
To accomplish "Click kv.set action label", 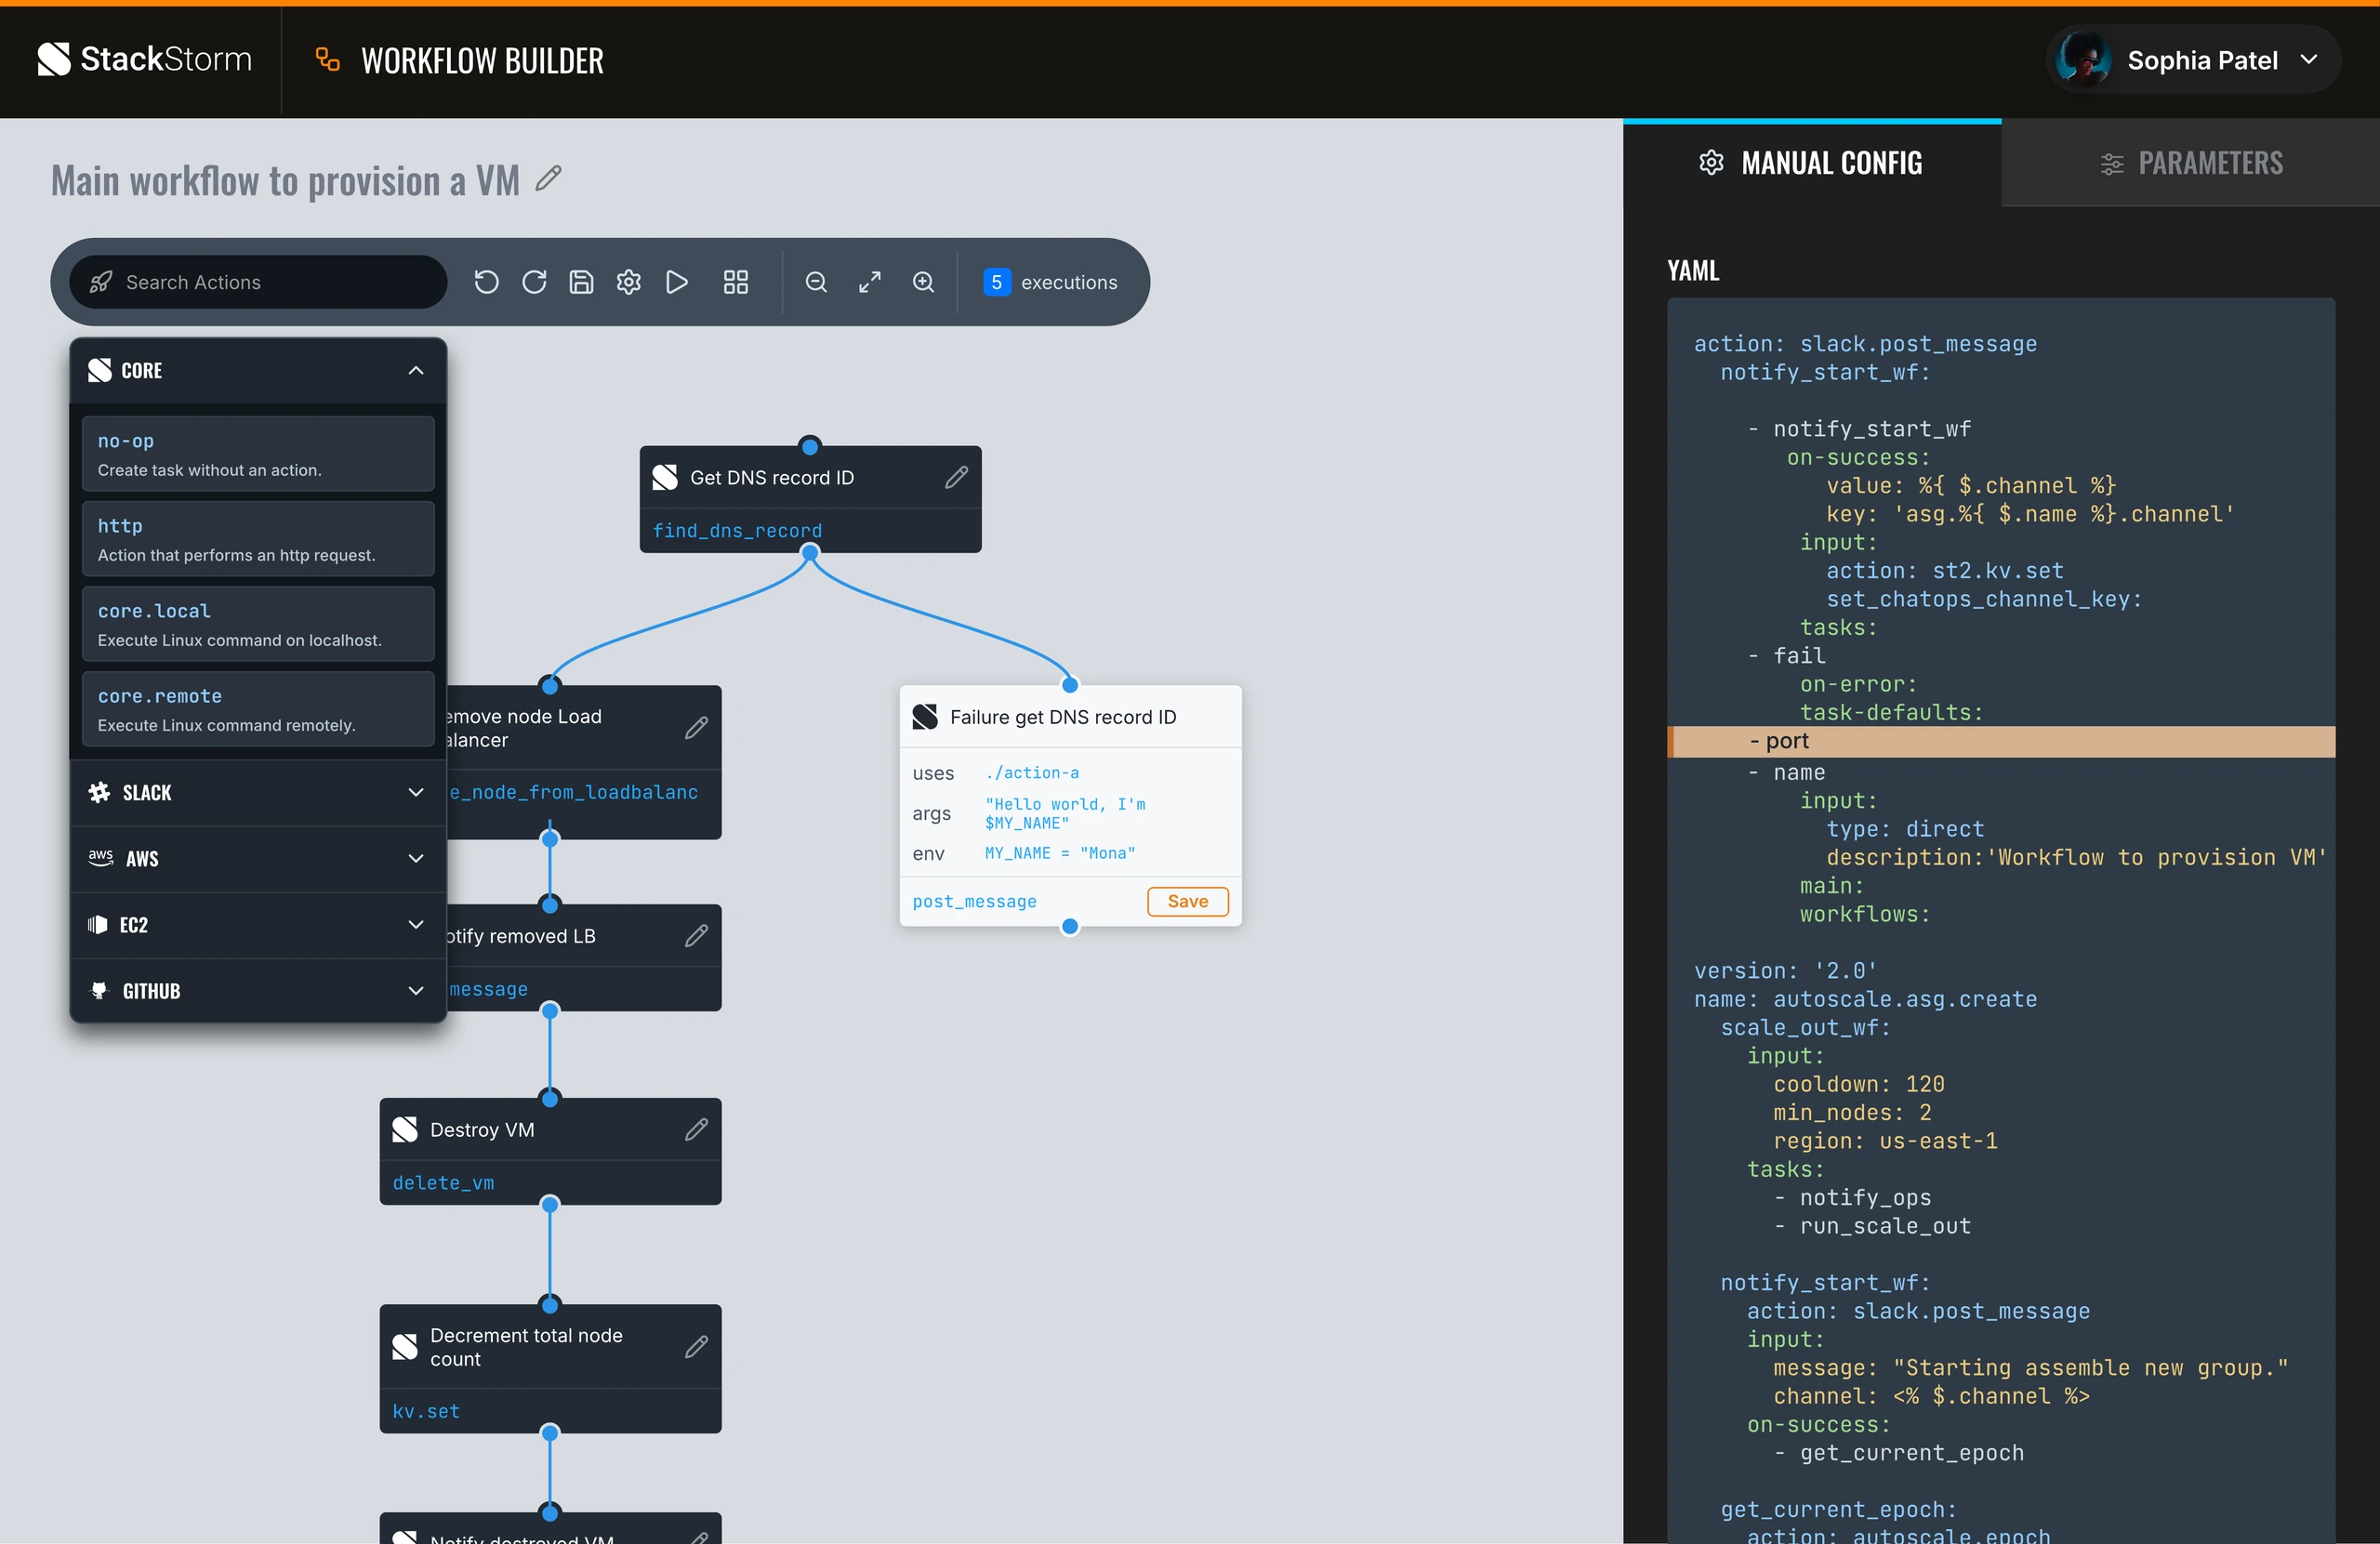I will tap(426, 1411).
